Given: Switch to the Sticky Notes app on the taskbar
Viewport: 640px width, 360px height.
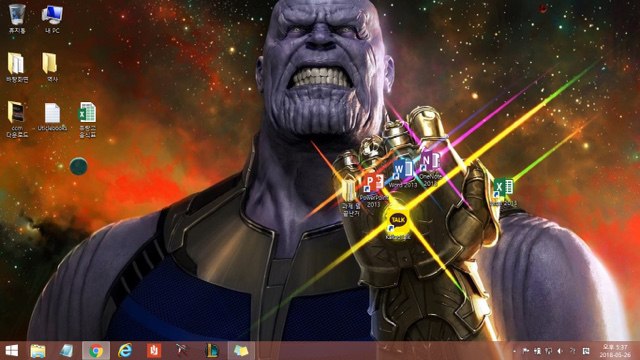Looking at the screenshot, I should pyautogui.click(x=241, y=351).
